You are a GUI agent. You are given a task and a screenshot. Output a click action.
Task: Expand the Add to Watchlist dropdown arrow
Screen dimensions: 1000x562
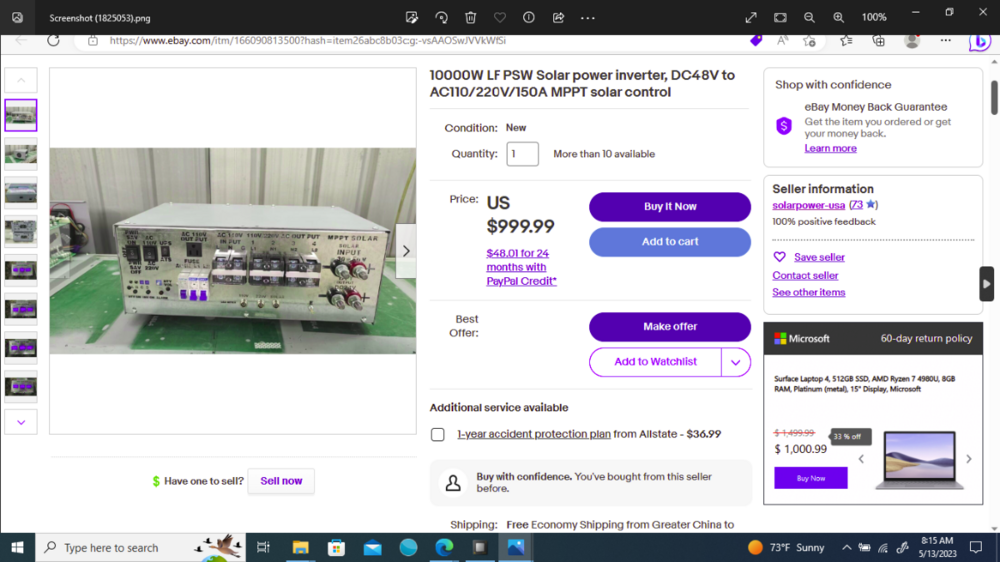735,362
